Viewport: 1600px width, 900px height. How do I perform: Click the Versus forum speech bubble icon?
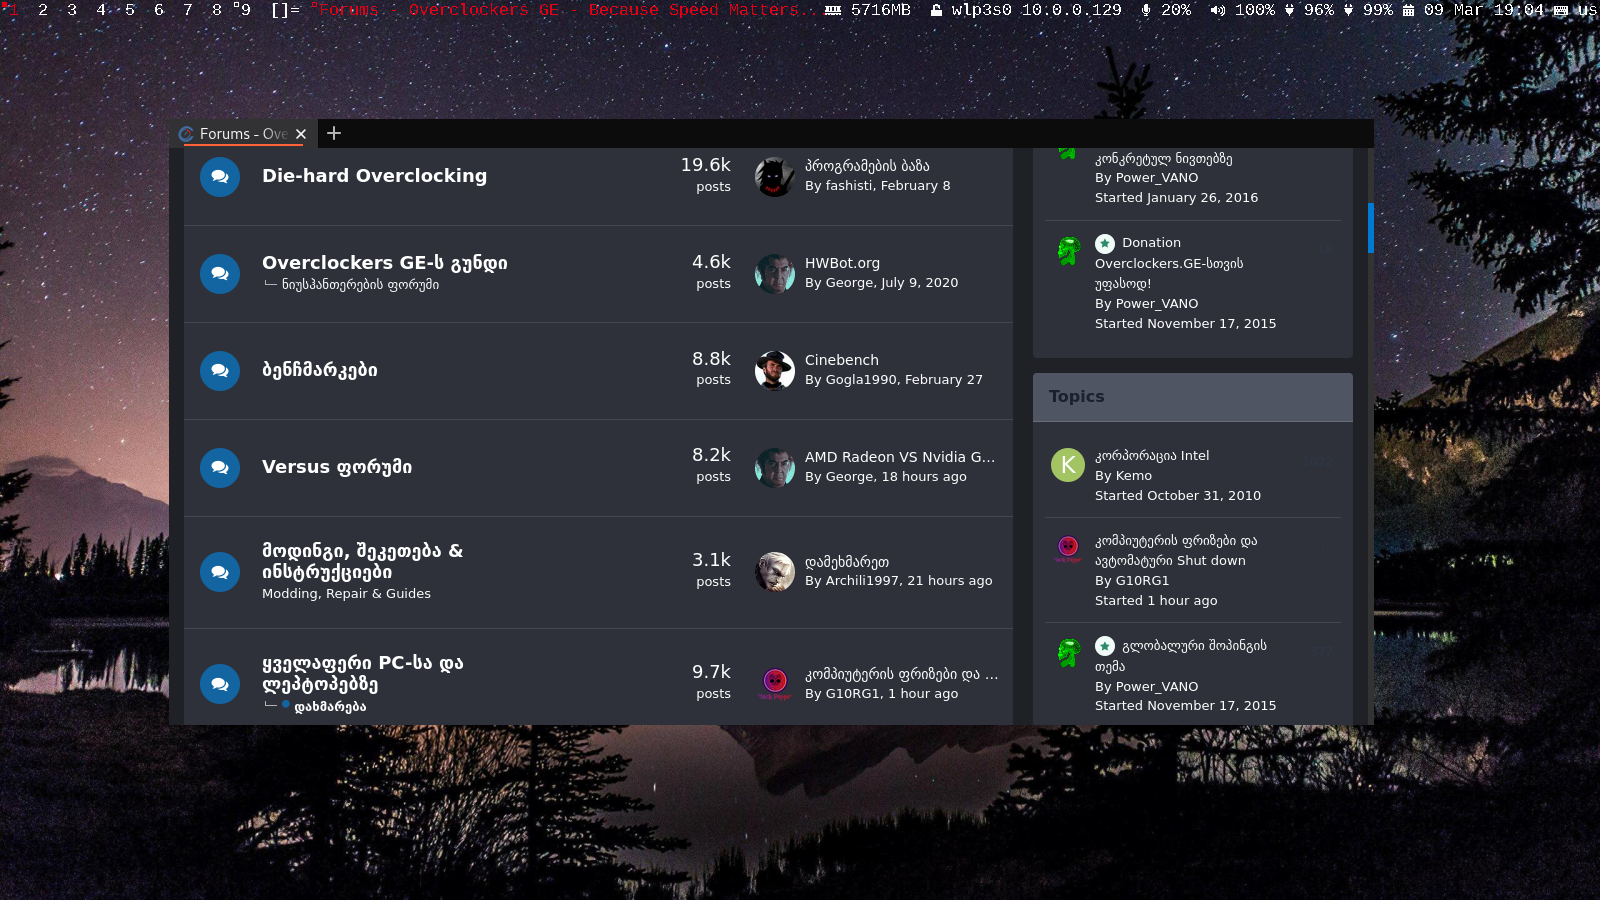click(x=220, y=468)
